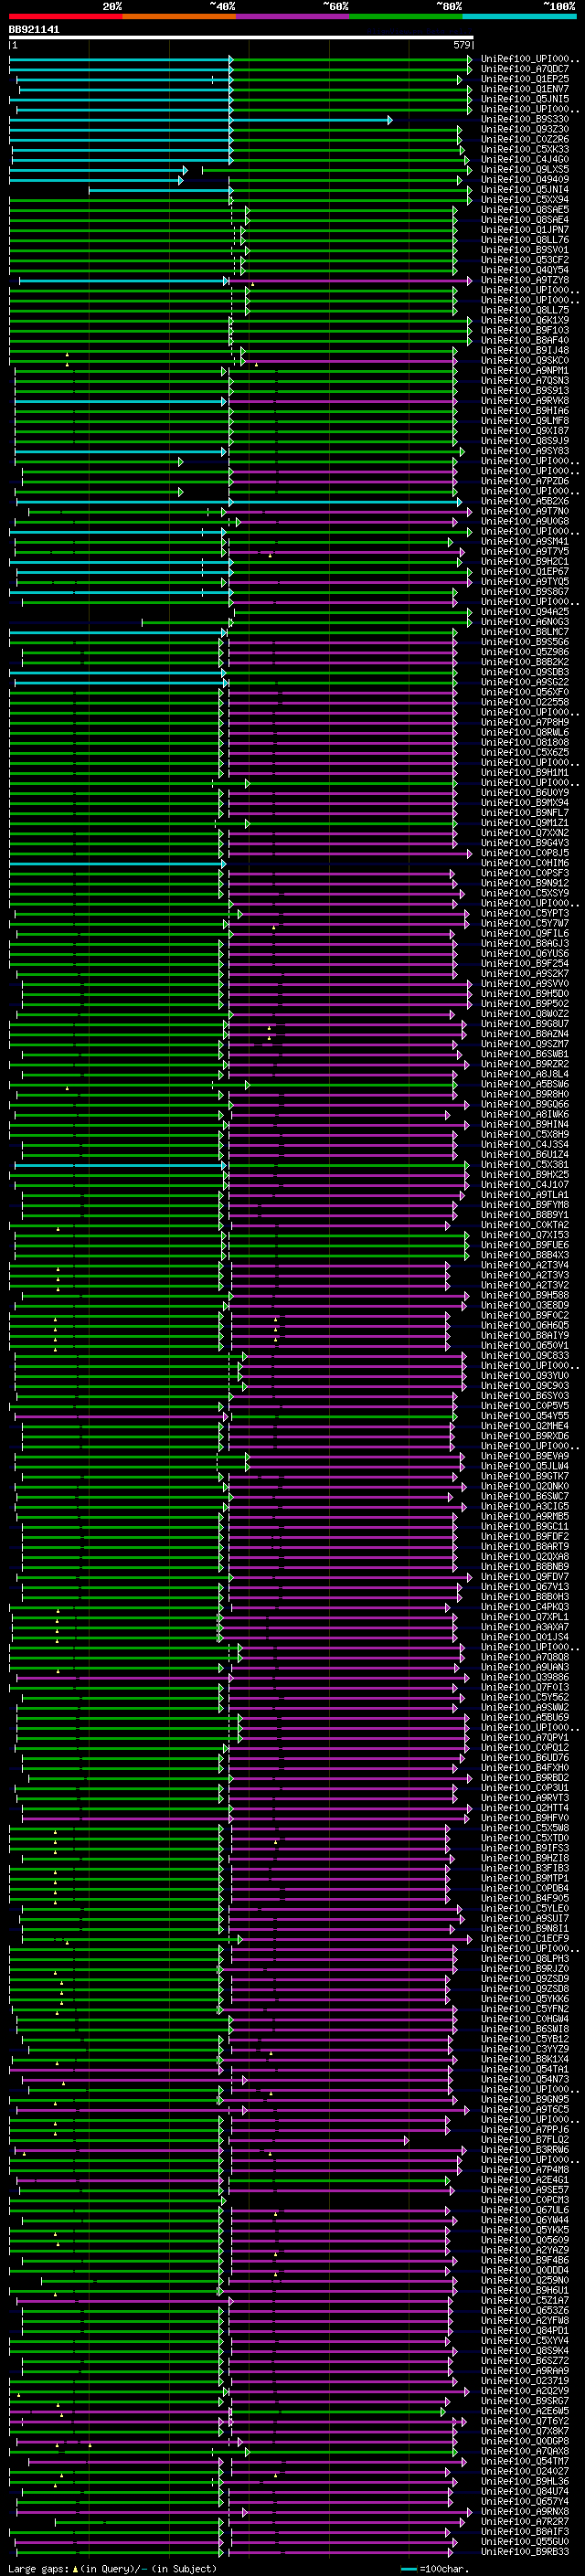Select the UniRef100_C5XK33 label

coord(525,150)
